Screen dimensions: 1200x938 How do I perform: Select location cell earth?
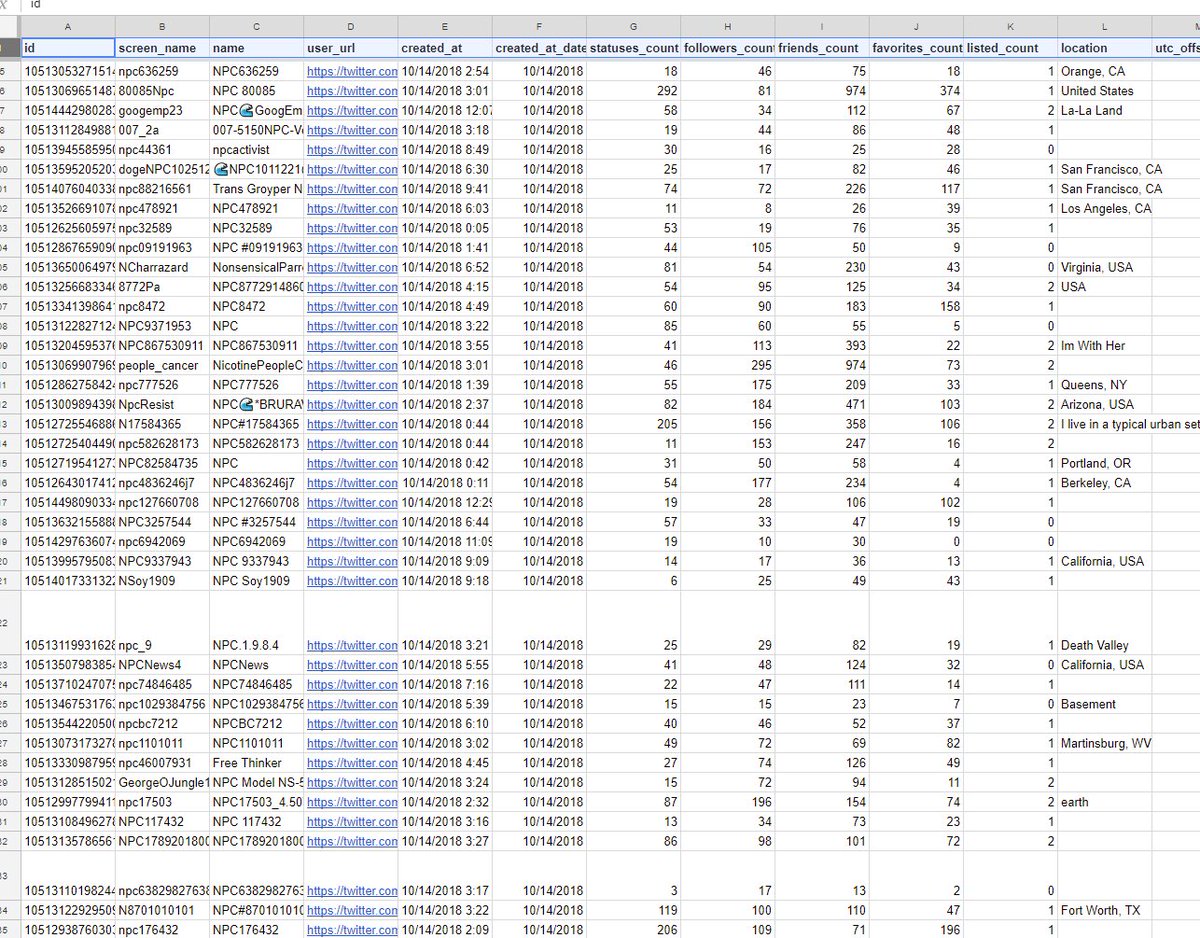point(1105,802)
